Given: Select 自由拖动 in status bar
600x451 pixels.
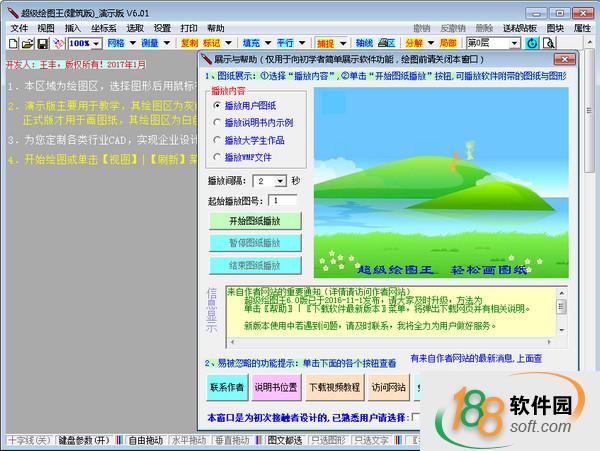Looking at the screenshot, I should tap(146, 440).
